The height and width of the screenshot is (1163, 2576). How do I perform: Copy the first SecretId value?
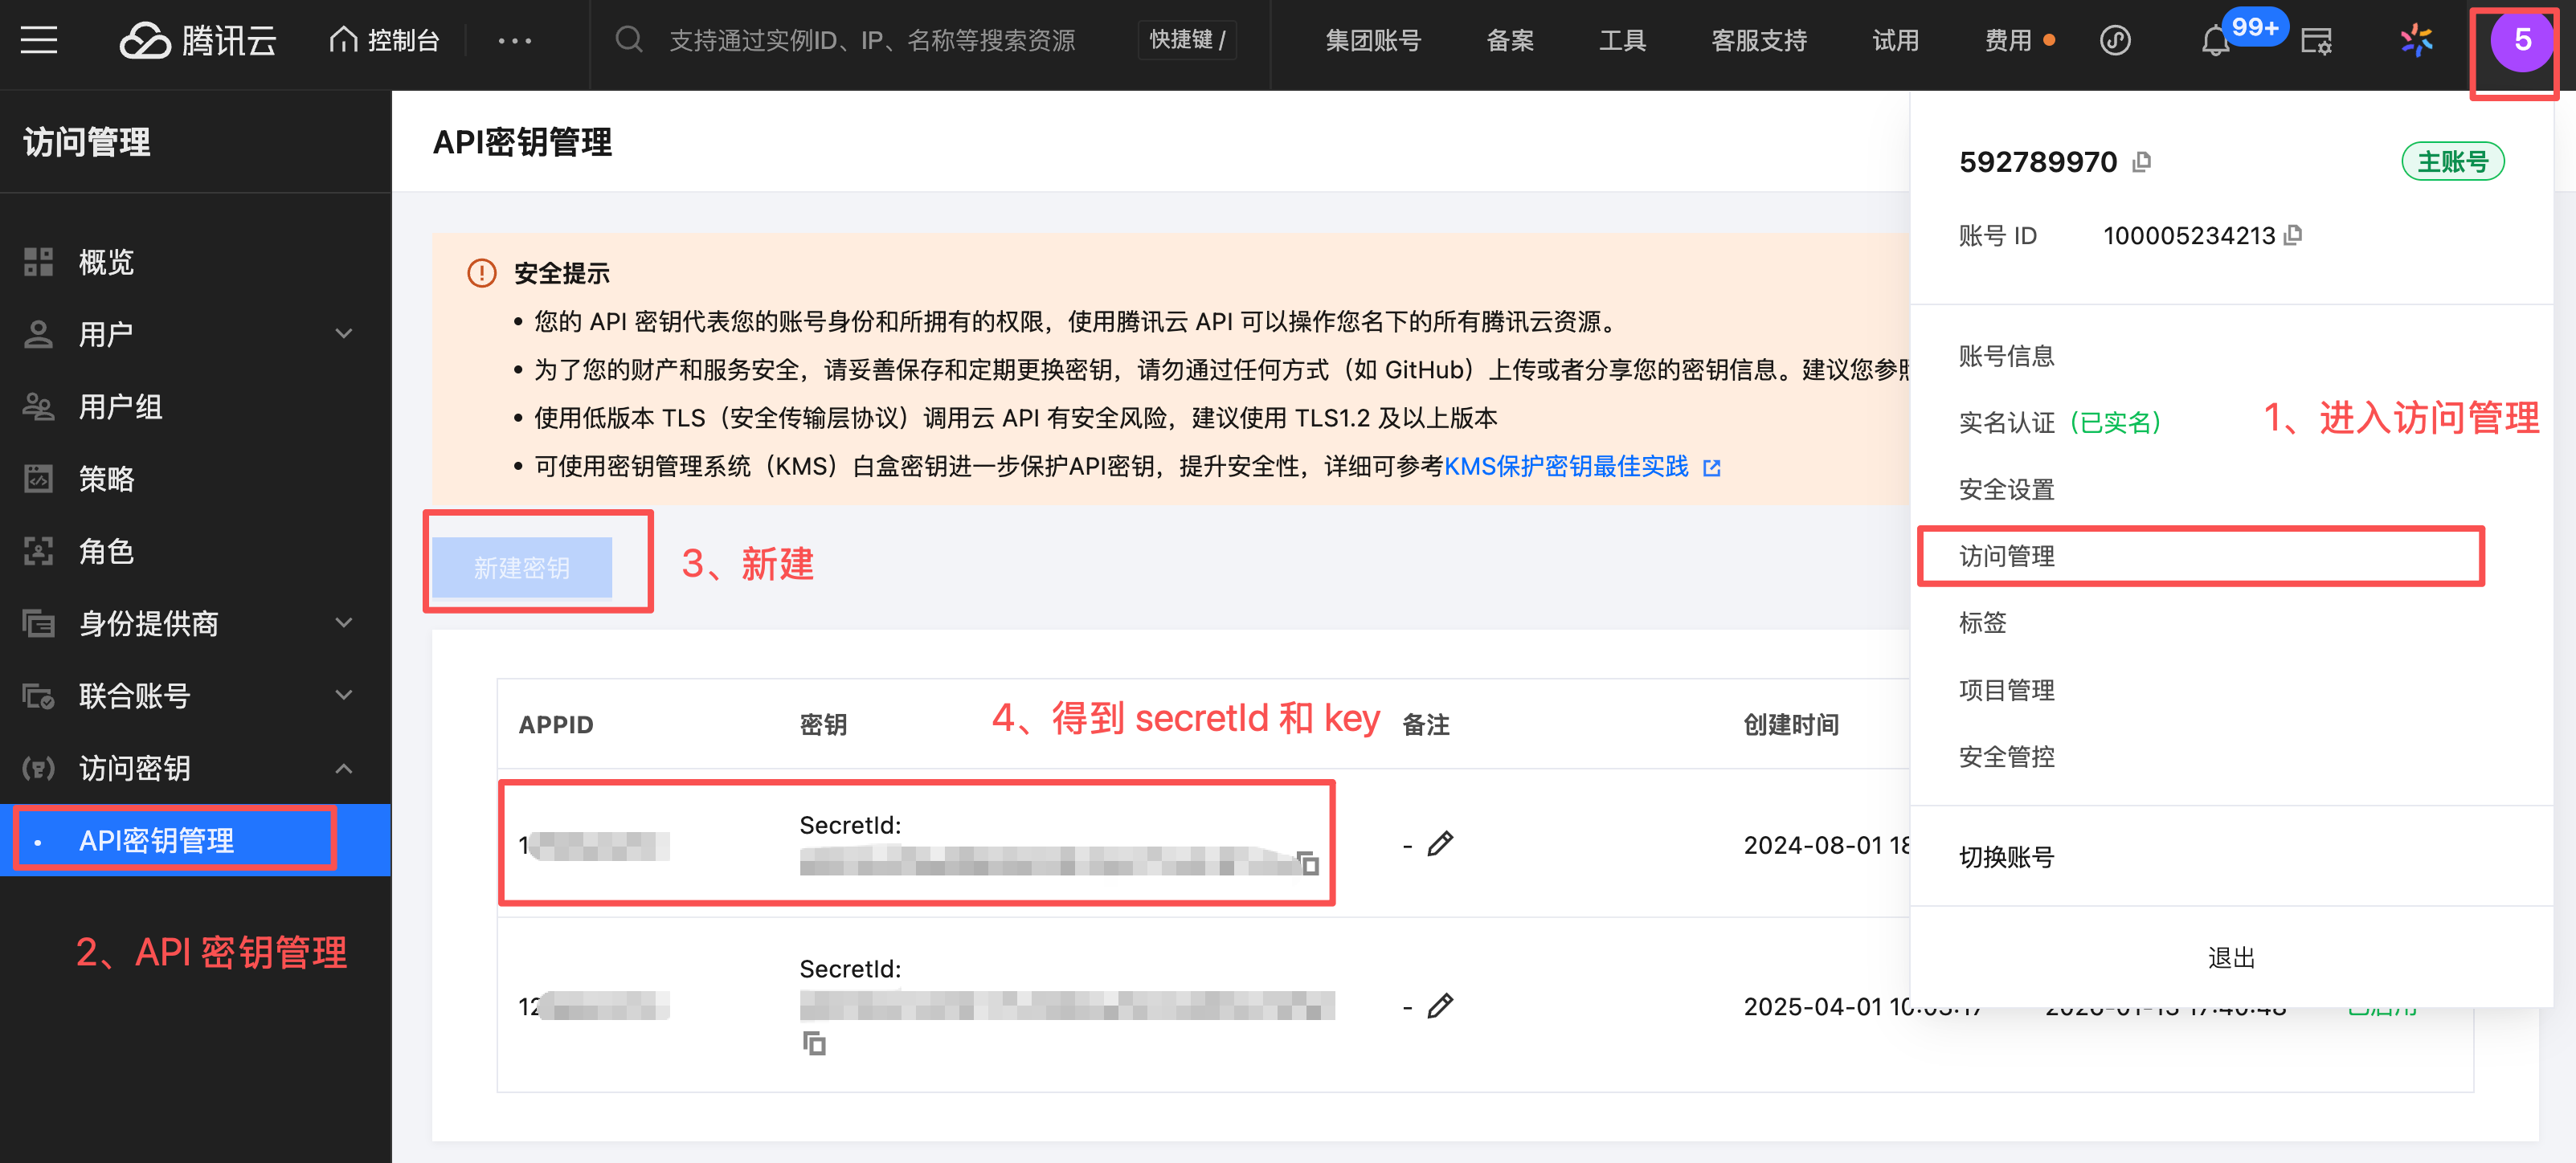point(1308,863)
